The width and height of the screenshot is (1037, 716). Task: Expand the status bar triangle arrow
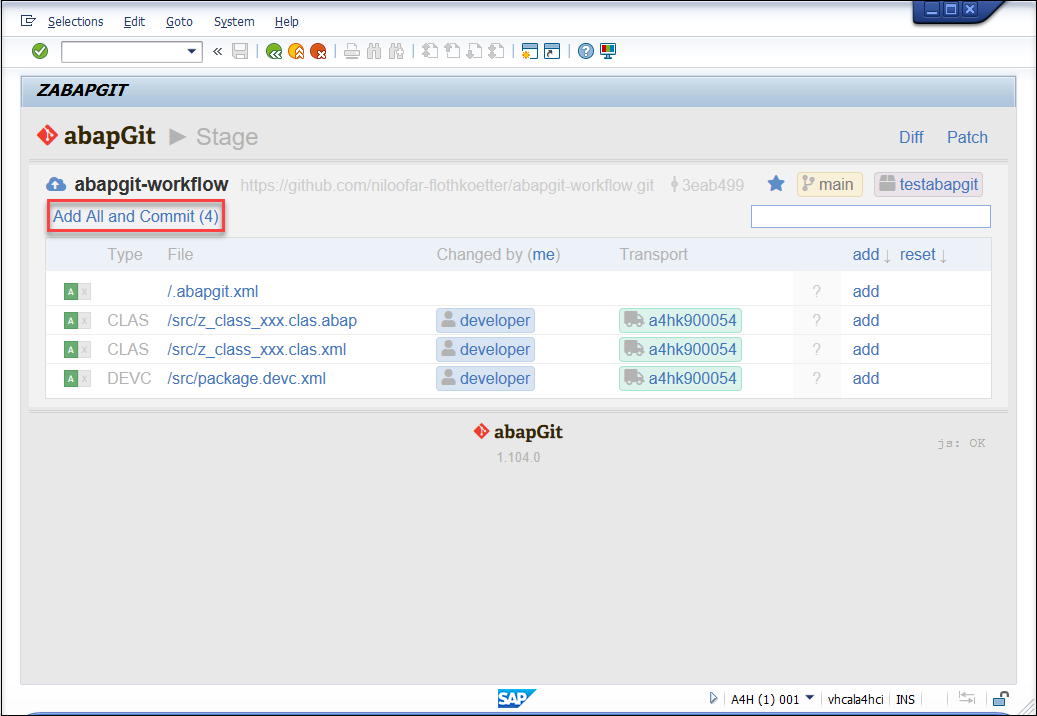(x=713, y=698)
